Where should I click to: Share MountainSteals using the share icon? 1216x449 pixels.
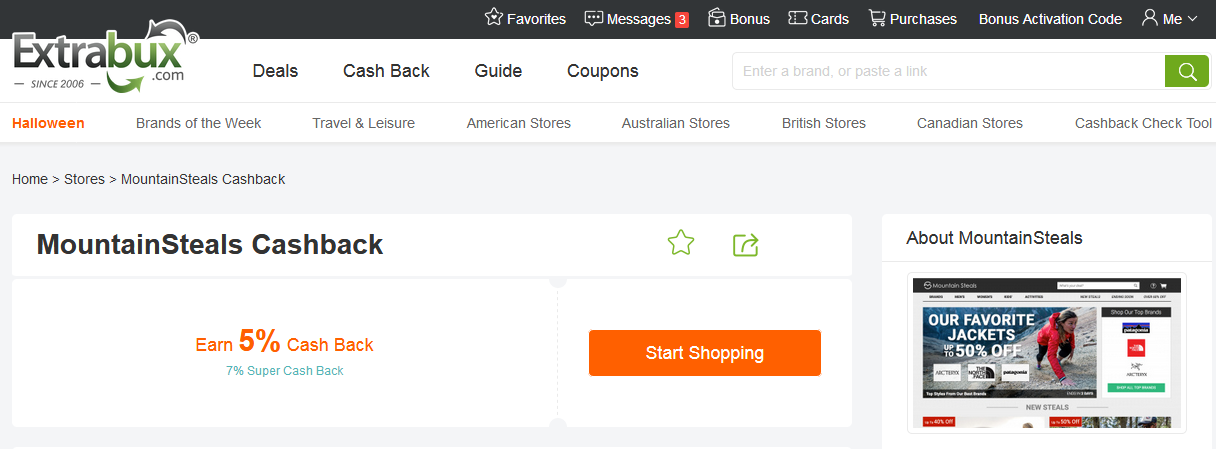tap(746, 244)
